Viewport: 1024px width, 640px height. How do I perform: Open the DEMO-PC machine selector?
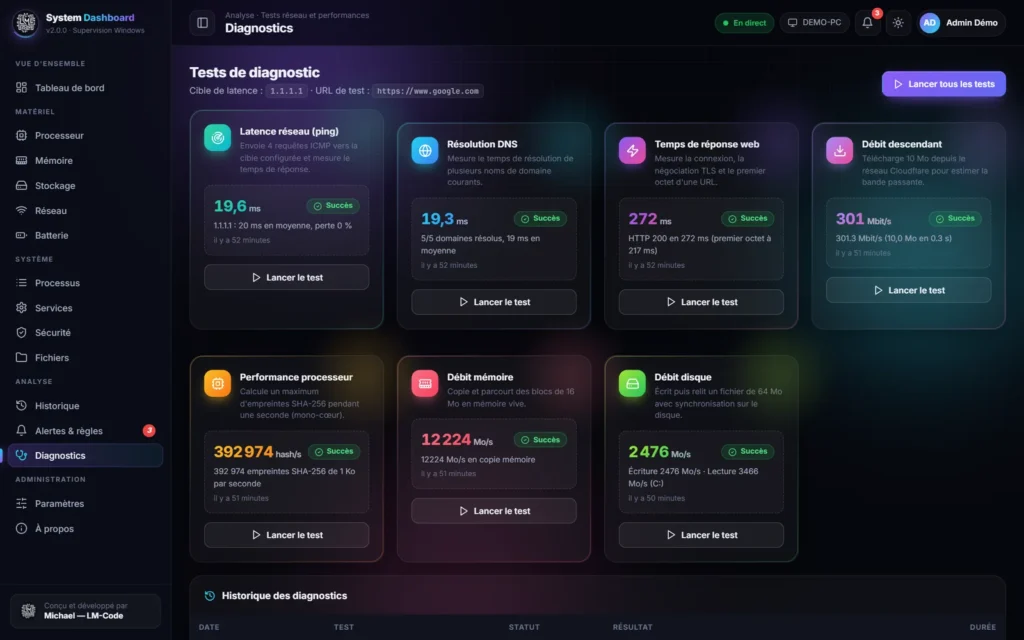[814, 23]
